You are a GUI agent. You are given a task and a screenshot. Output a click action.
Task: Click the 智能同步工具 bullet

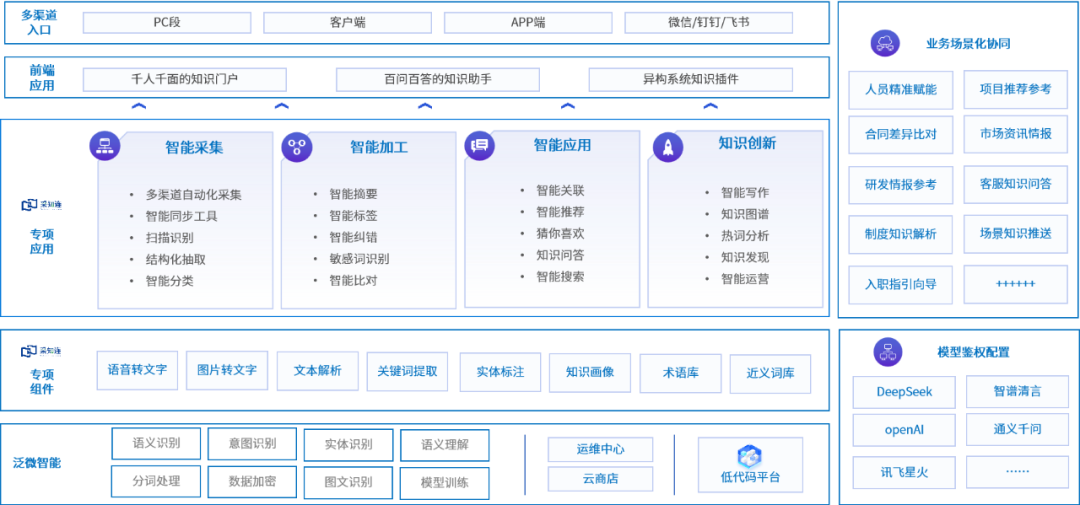click(181, 216)
